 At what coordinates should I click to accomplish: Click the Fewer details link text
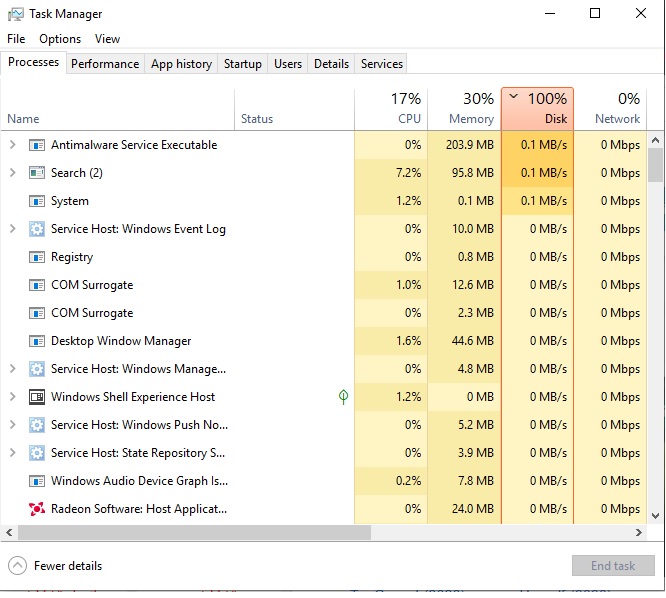point(68,566)
